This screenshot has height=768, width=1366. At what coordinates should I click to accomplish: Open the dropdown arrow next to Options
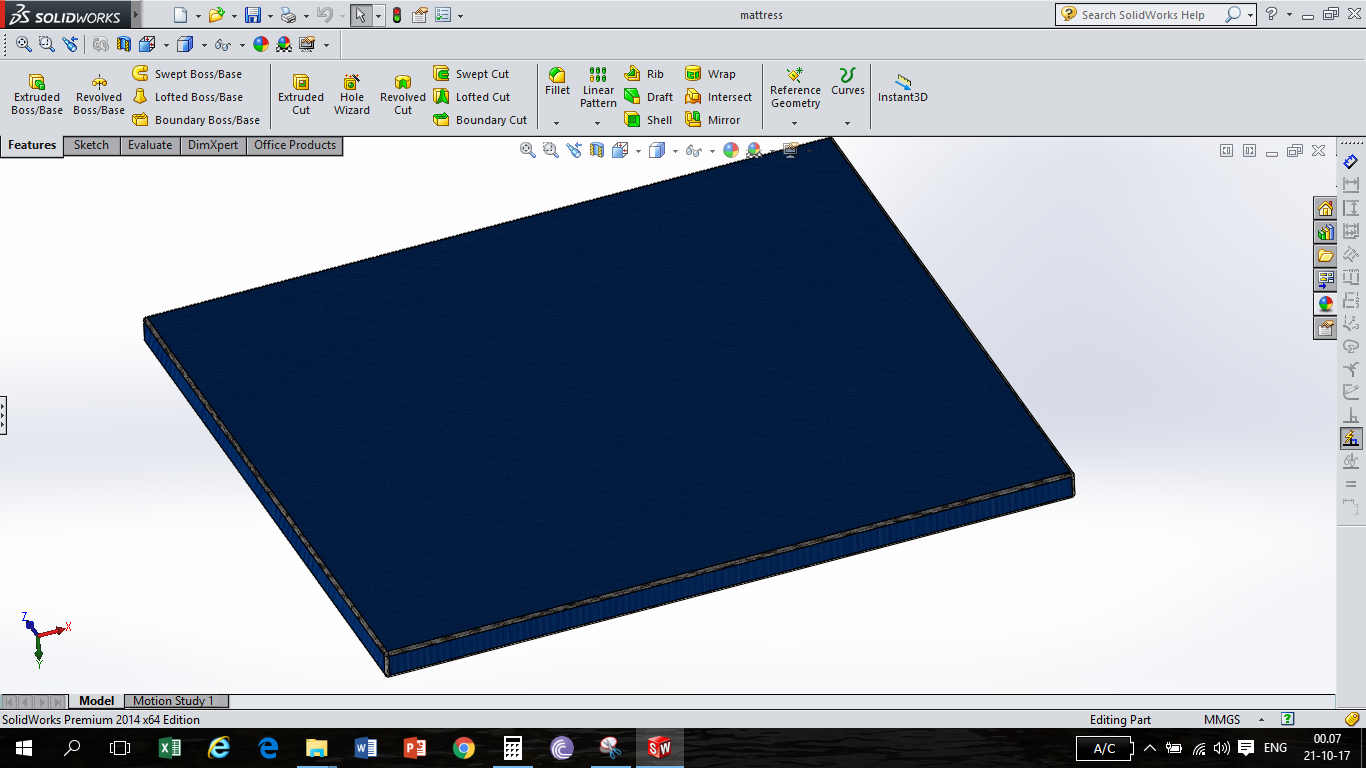click(459, 16)
